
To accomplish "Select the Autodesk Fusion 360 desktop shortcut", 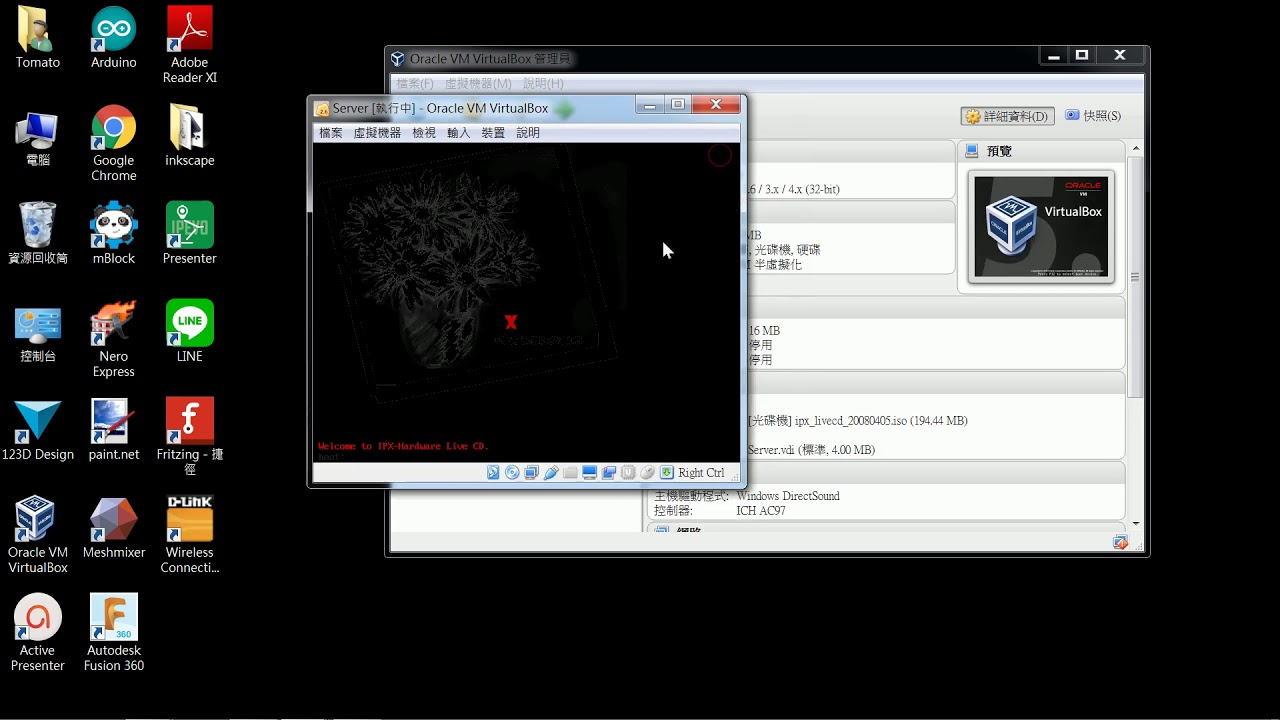I will click(114, 633).
